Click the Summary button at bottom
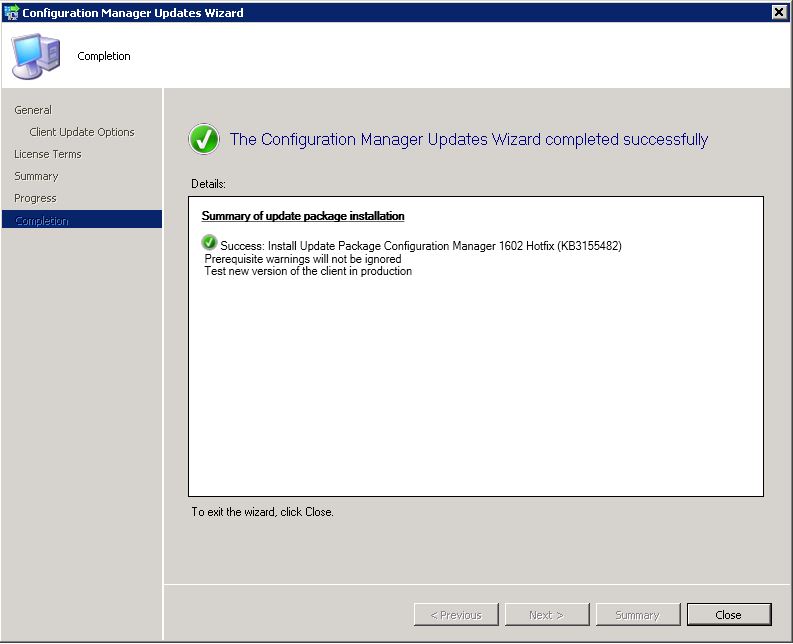This screenshot has width=793, height=644. coord(638,615)
